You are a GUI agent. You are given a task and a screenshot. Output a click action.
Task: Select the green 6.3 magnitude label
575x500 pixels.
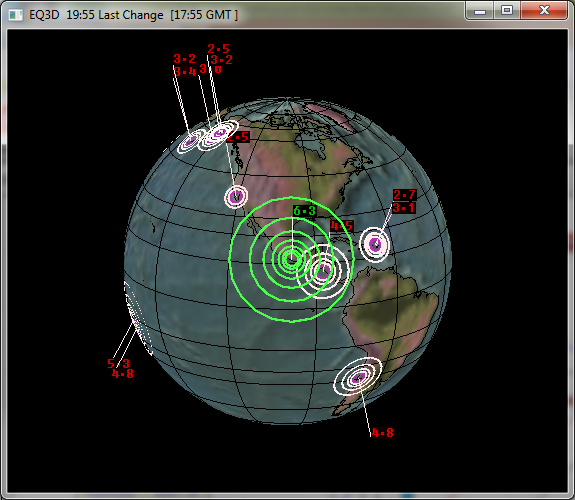[304, 211]
